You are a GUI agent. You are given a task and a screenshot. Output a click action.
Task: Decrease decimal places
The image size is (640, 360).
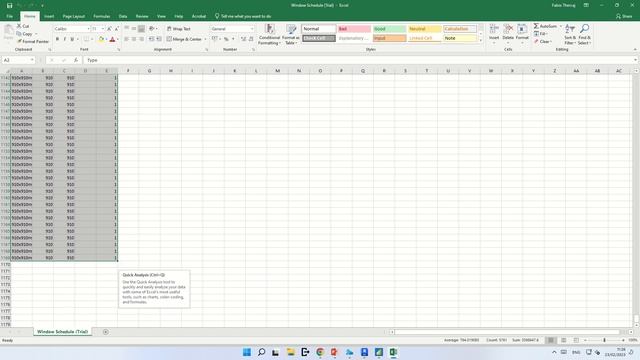click(251, 39)
